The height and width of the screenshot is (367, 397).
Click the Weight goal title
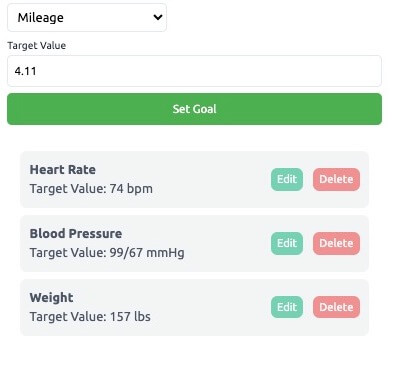tap(51, 298)
